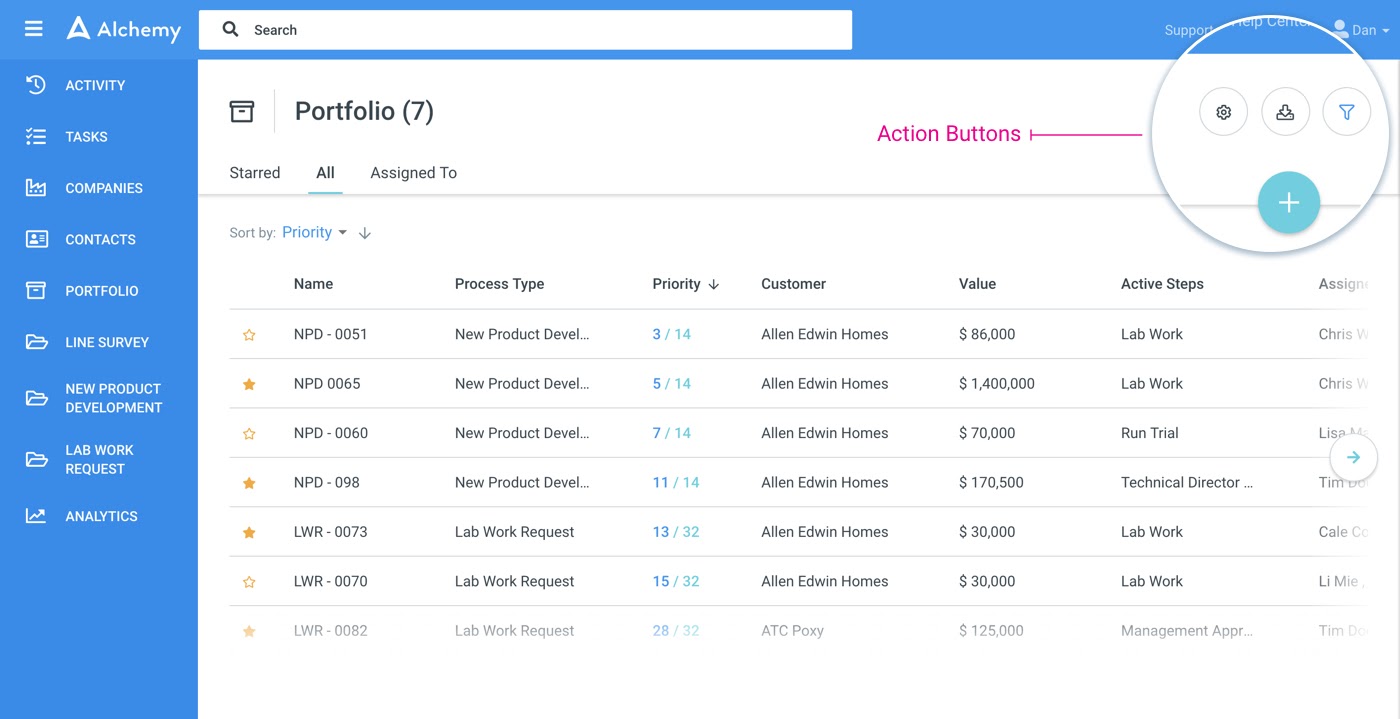Switch to the Starred tab
Screen dimensions: 1400x719
[255, 173]
